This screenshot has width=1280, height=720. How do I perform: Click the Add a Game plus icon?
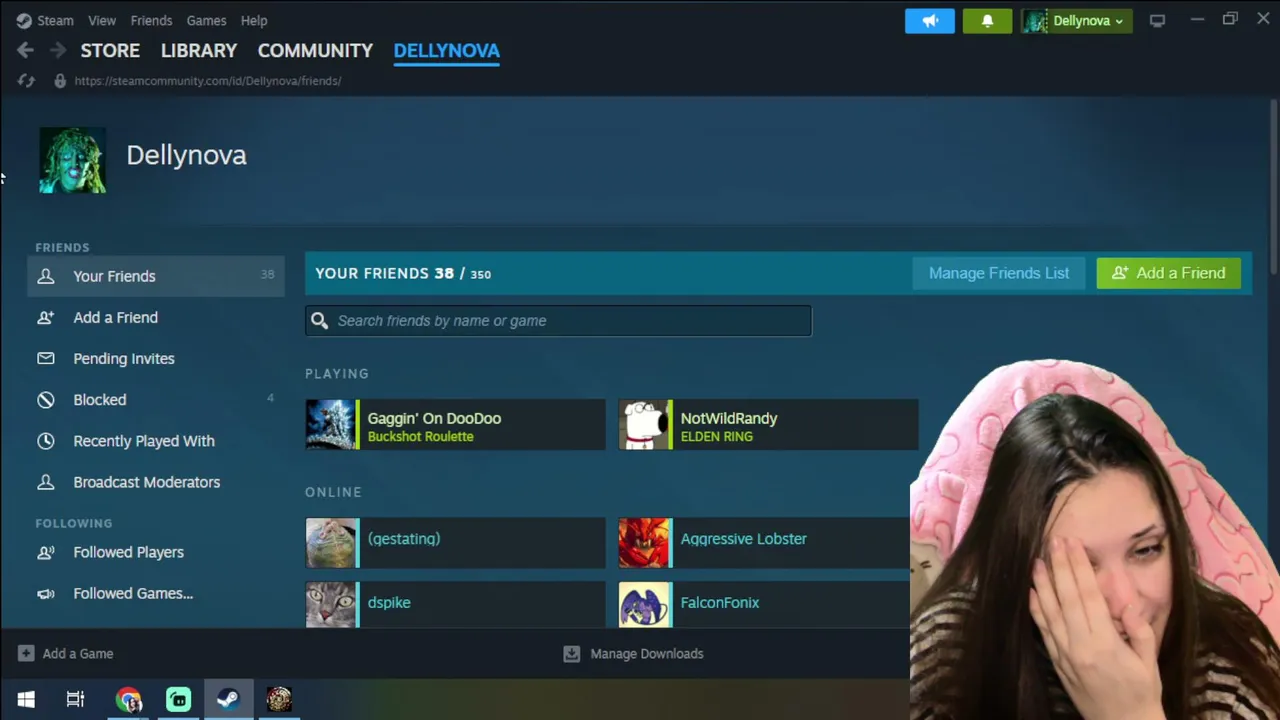(x=26, y=654)
